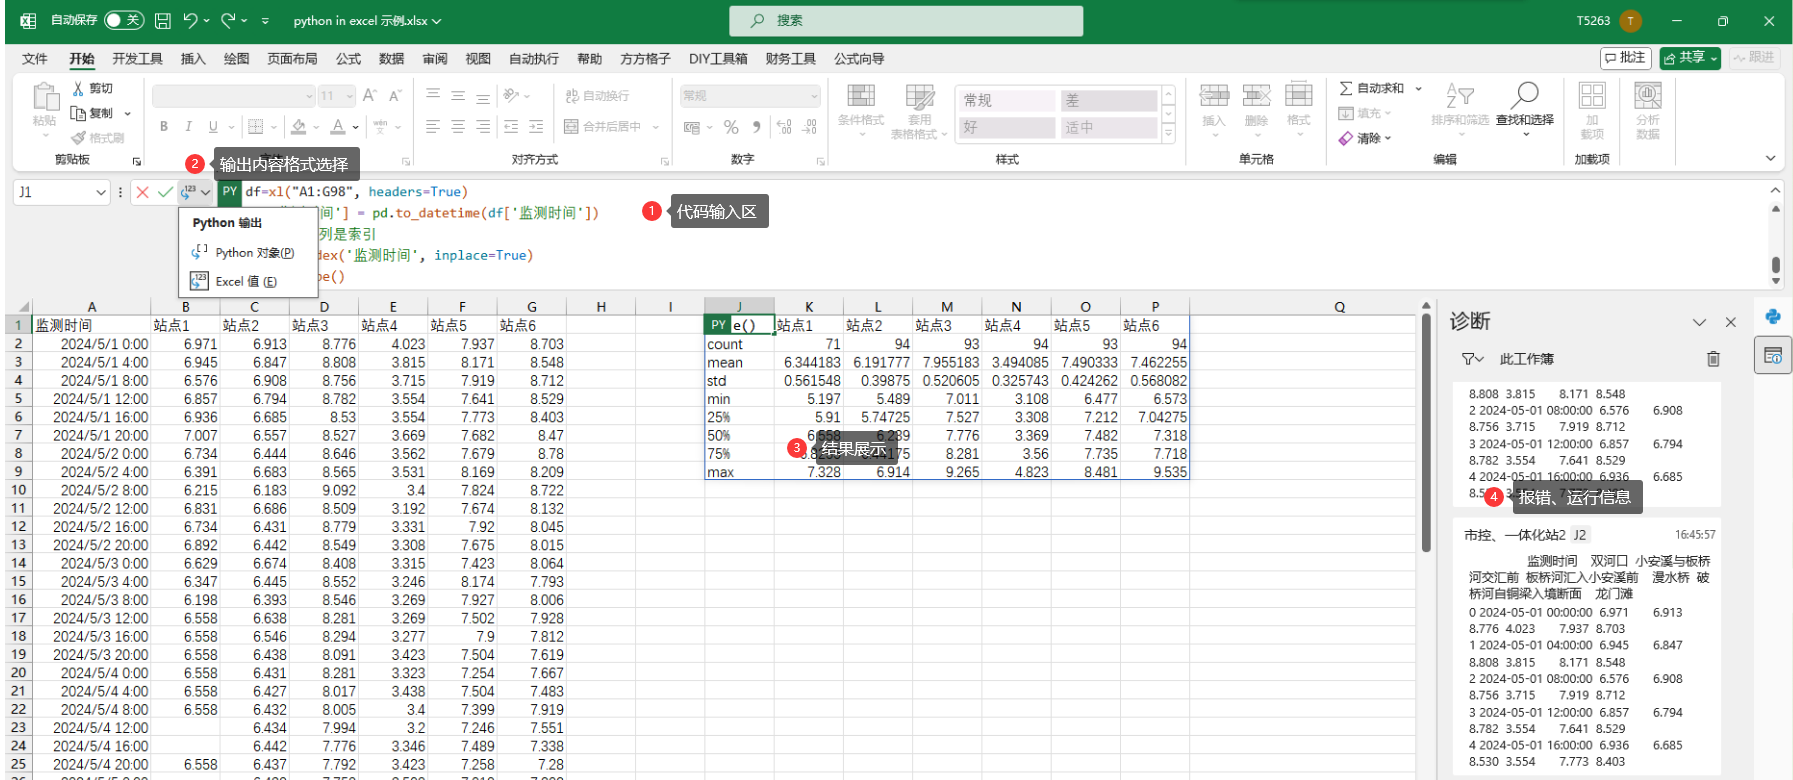Click the Add-ins (加载项) icon
Screen dimensions: 1793x780
pos(1592,96)
